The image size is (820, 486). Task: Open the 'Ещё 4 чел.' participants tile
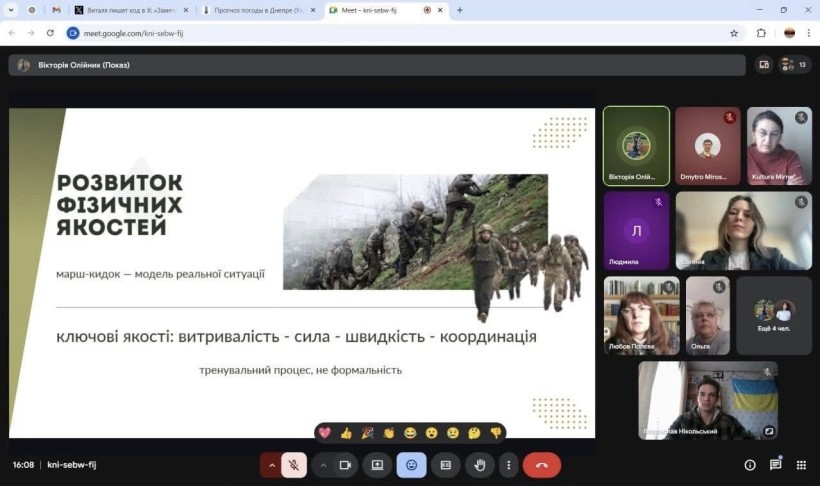774,315
